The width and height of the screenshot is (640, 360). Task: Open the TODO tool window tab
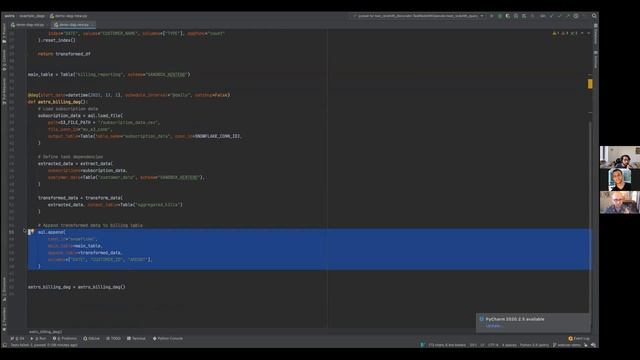[113, 338]
